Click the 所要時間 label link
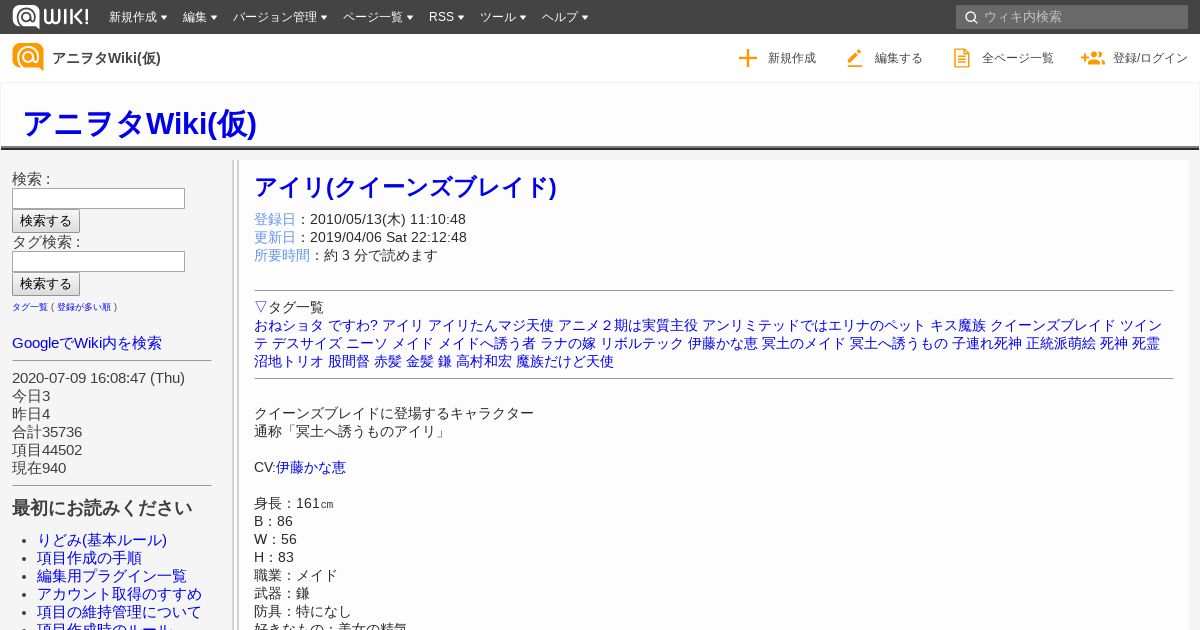The width and height of the screenshot is (1200, 630). 282,255
